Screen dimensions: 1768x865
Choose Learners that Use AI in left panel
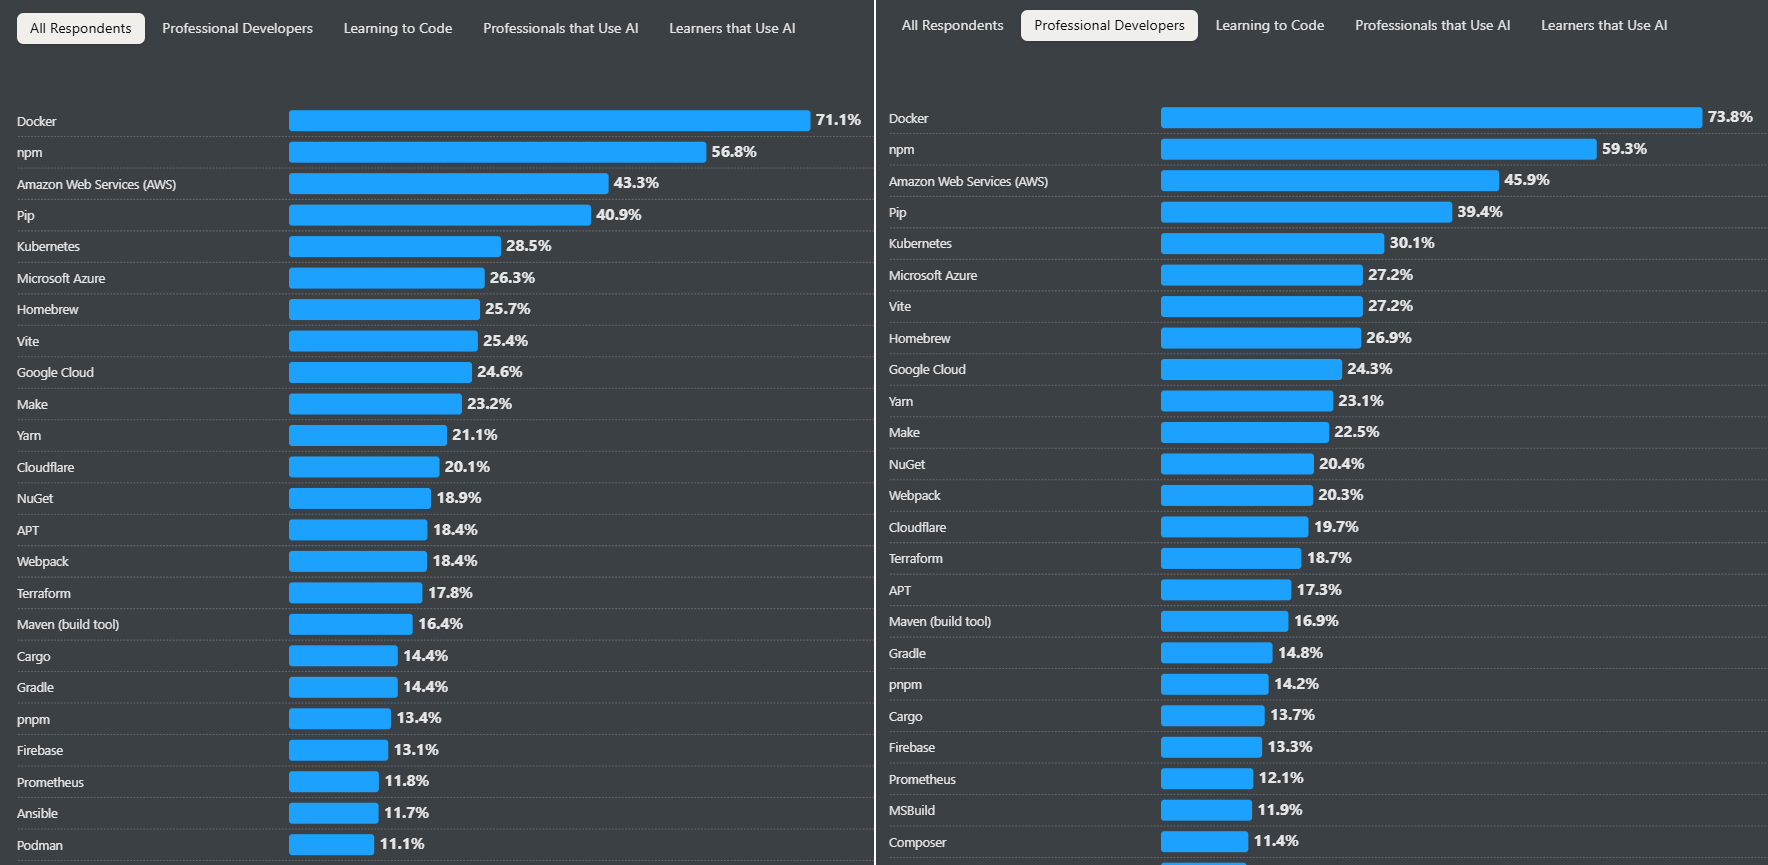point(732,28)
